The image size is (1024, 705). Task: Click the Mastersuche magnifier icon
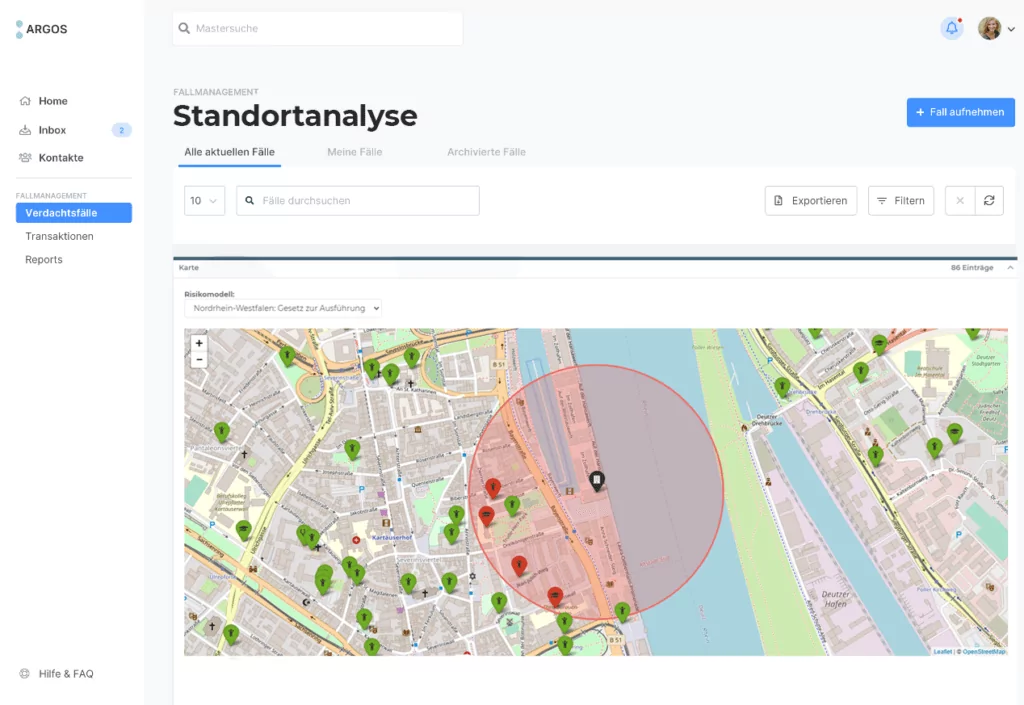click(184, 29)
